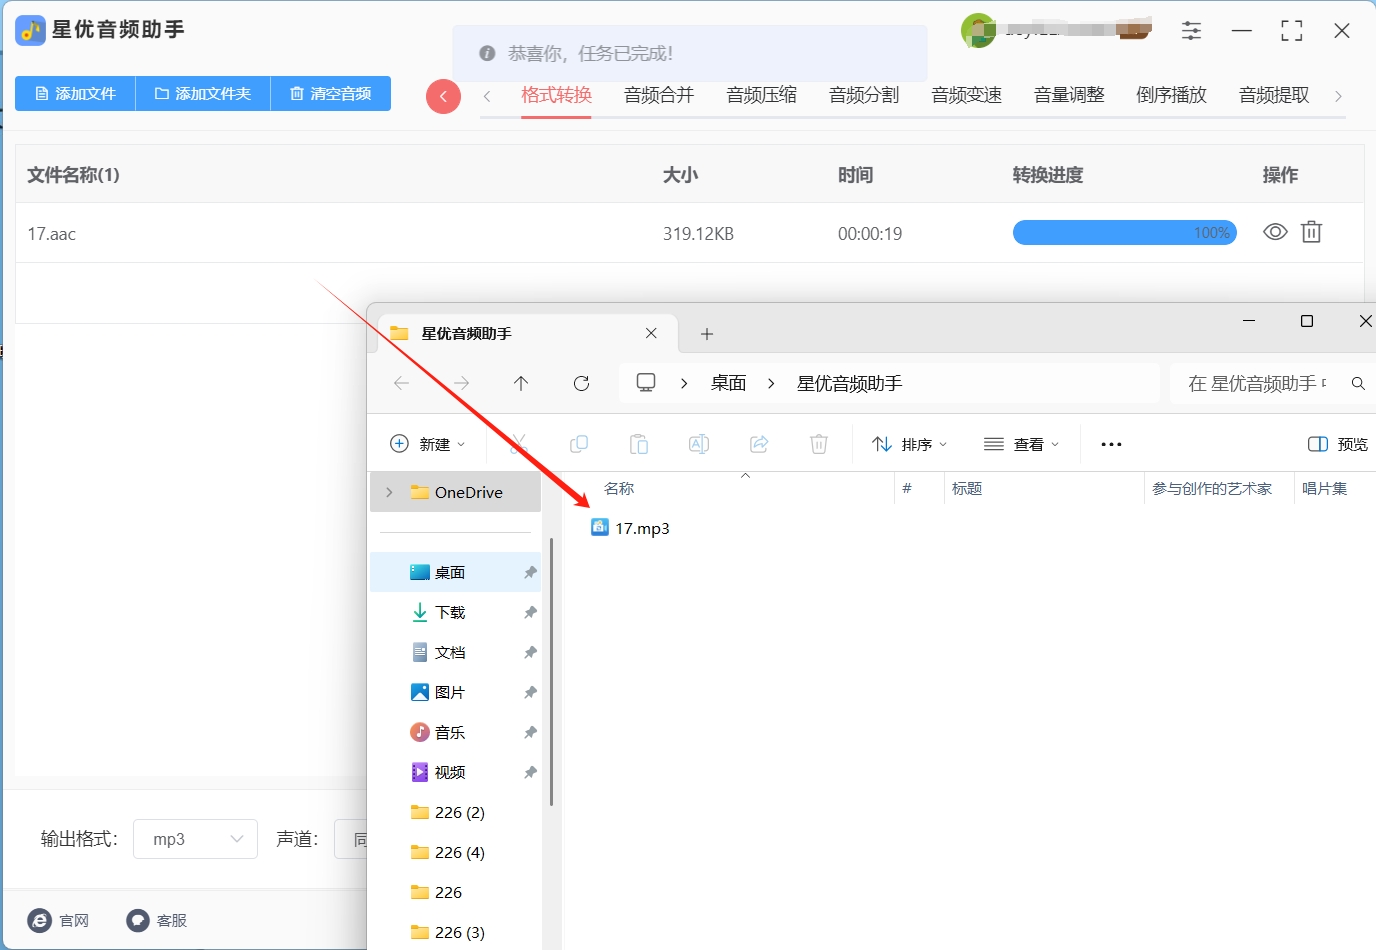Click the delete icon in Explorer toolbar
This screenshot has height=950, width=1376.
tap(819, 444)
